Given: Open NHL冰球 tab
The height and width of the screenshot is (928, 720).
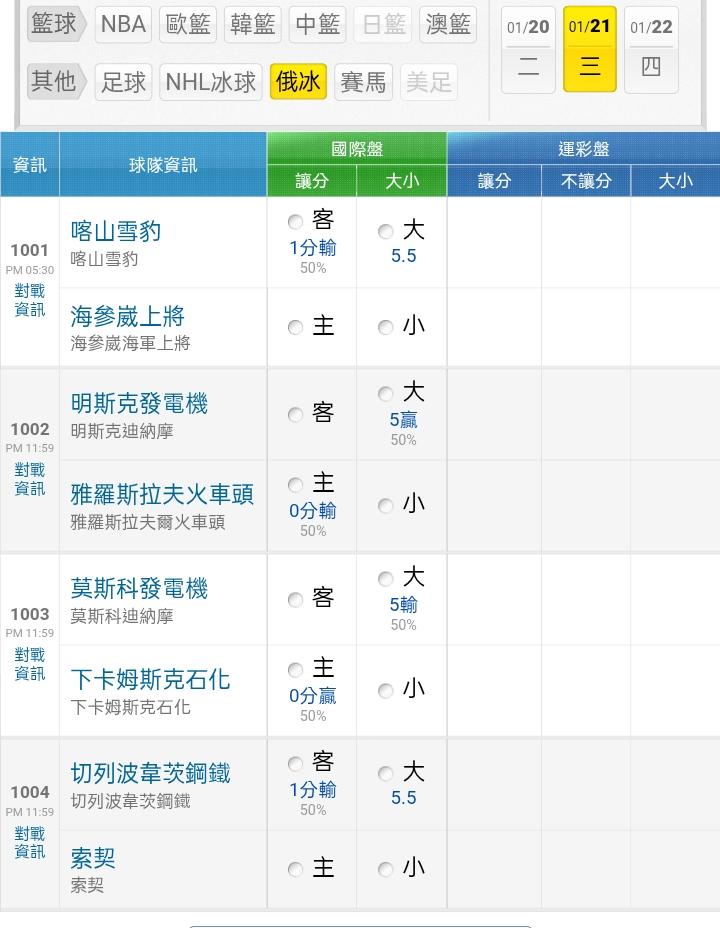Looking at the screenshot, I should pyautogui.click(x=211, y=82).
